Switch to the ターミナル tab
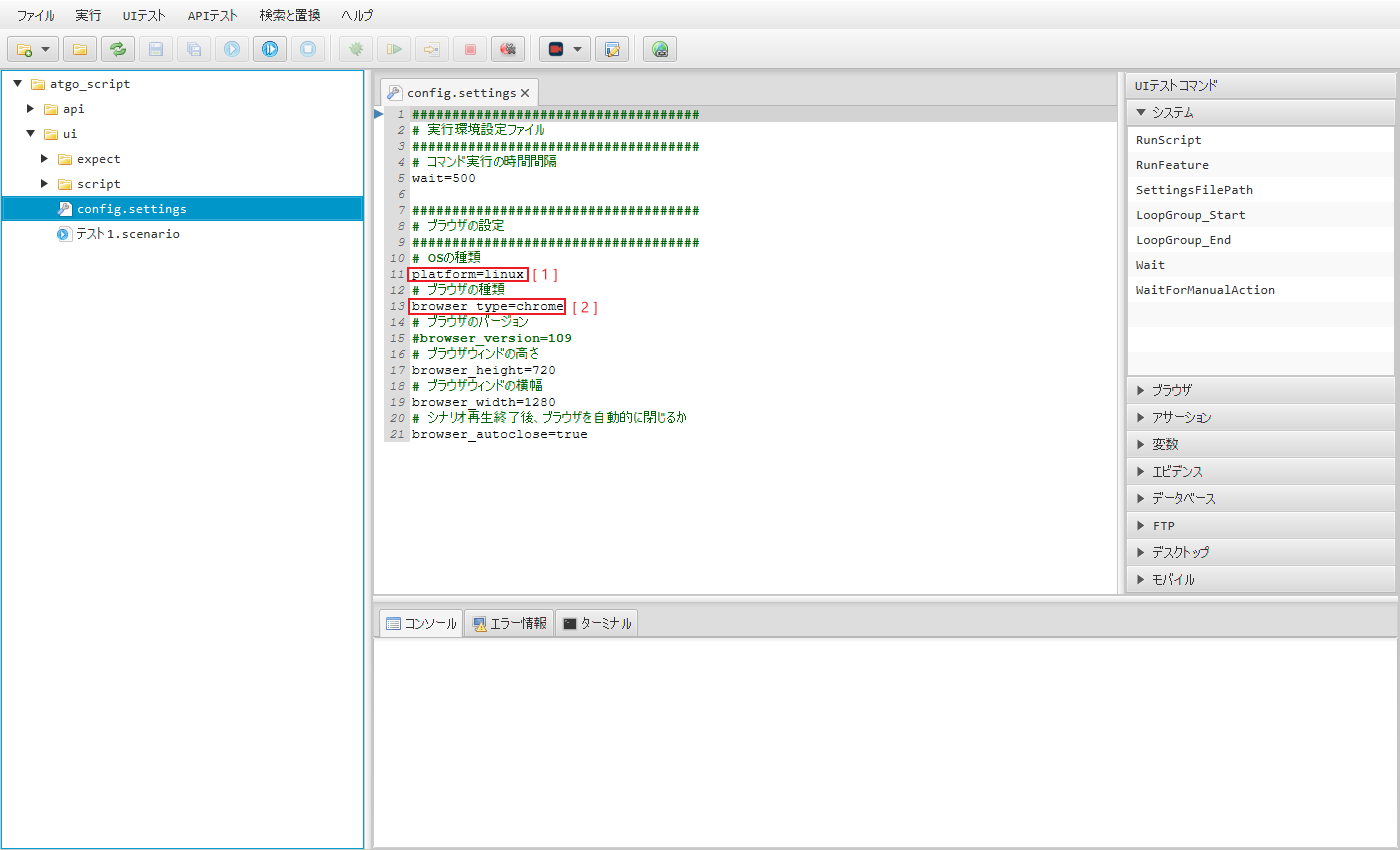The height and width of the screenshot is (850, 1400). coord(597,623)
